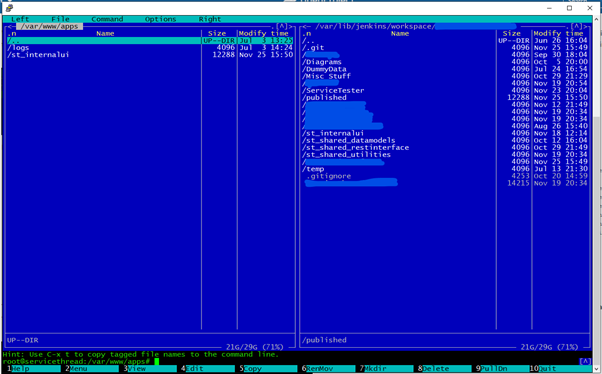The image size is (602, 374).
Task: Click the 4 Edit function key button
Action: (x=208, y=369)
